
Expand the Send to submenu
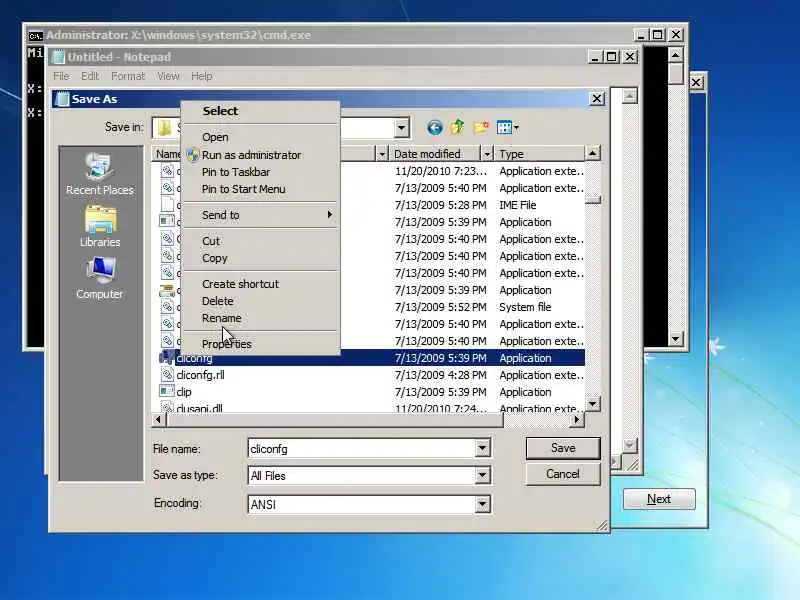pos(260,215)
